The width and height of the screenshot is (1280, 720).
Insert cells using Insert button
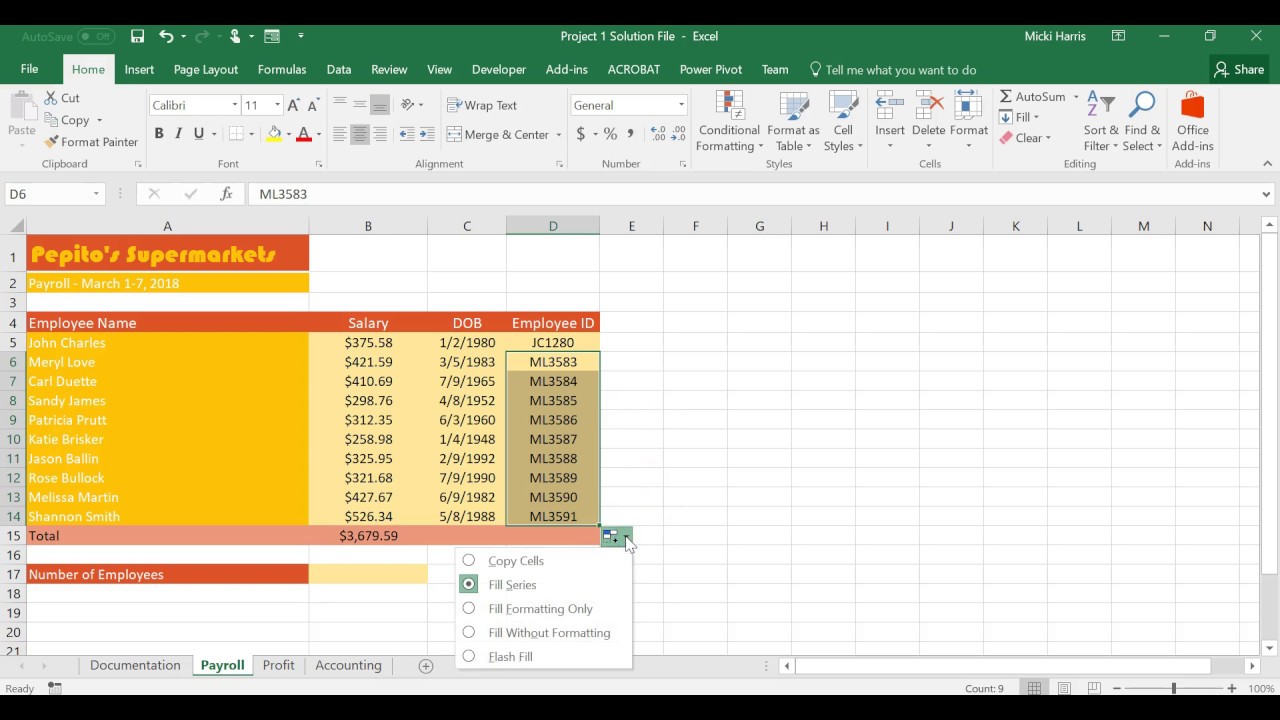coord(890,121)
